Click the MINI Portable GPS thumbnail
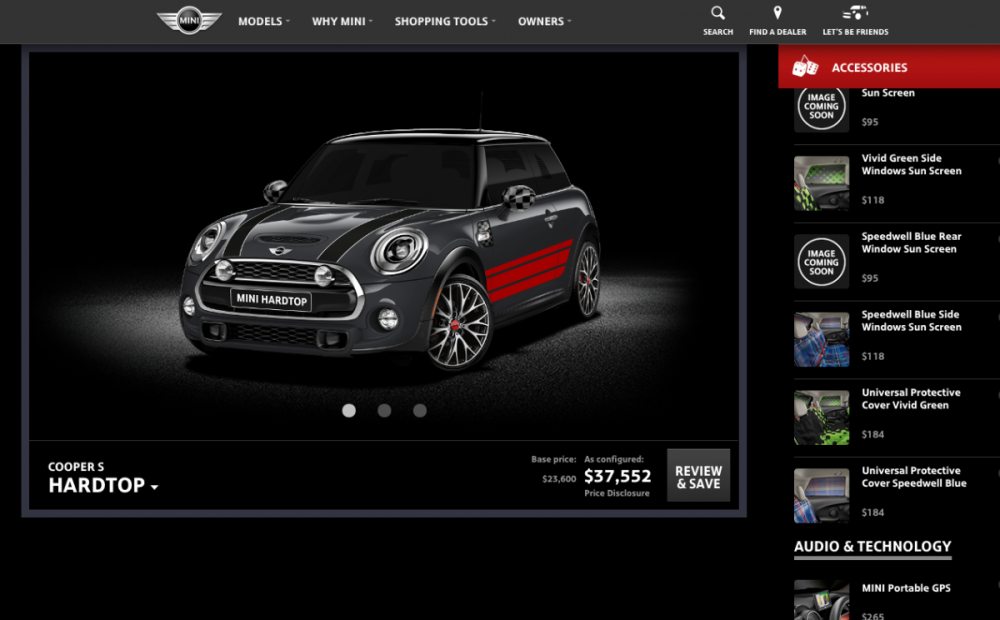The width and height of the screenshot is (1000, 620). click(821, 600)
